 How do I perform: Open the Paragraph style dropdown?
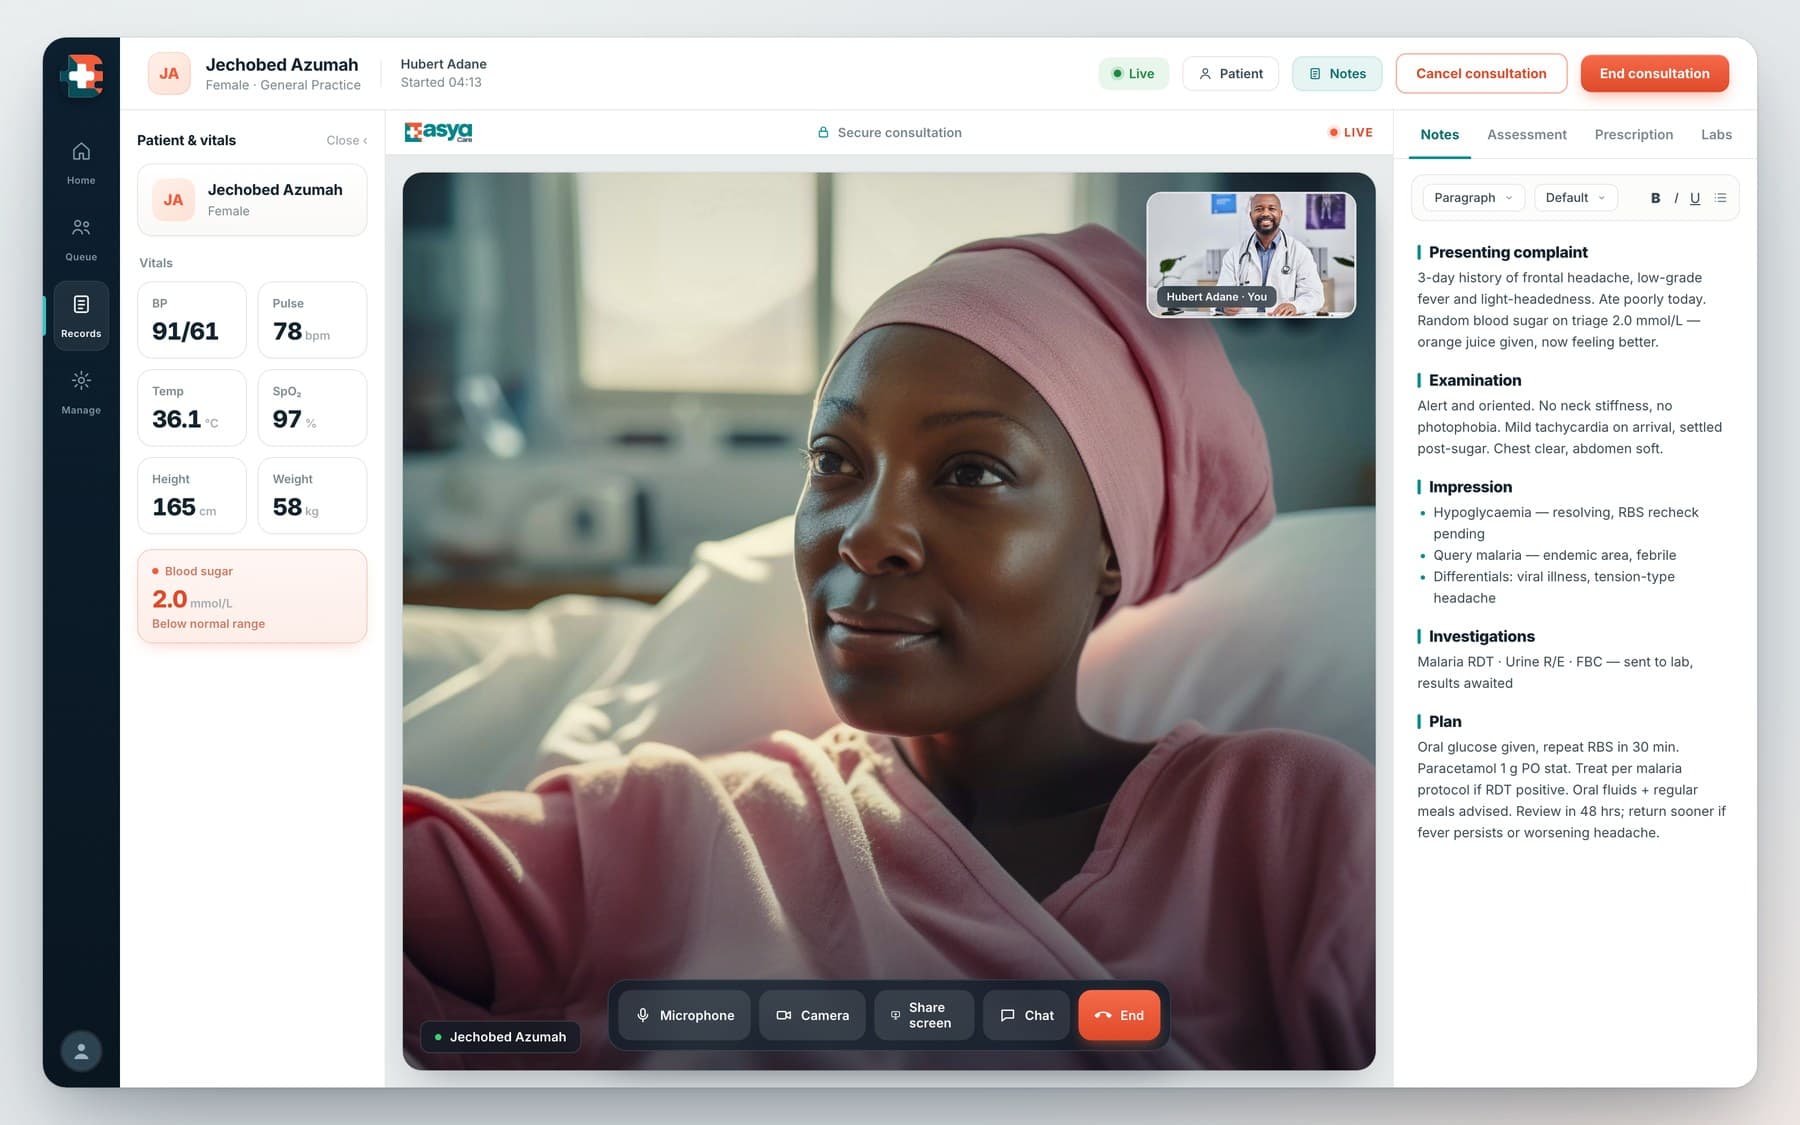point(1473,198)
